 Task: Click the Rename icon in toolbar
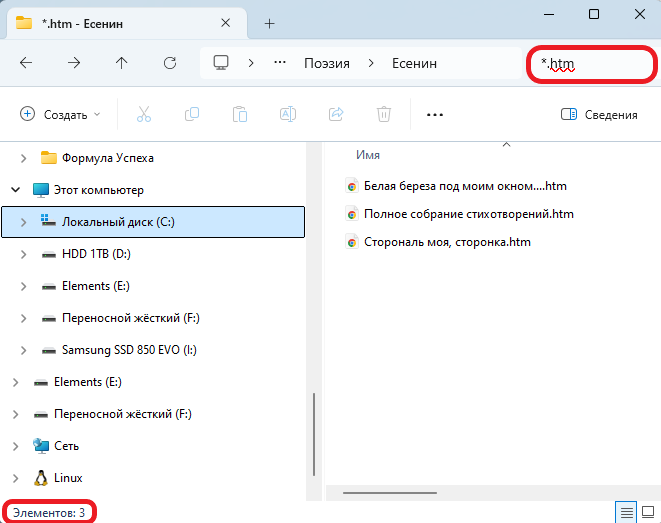[288, 115]
